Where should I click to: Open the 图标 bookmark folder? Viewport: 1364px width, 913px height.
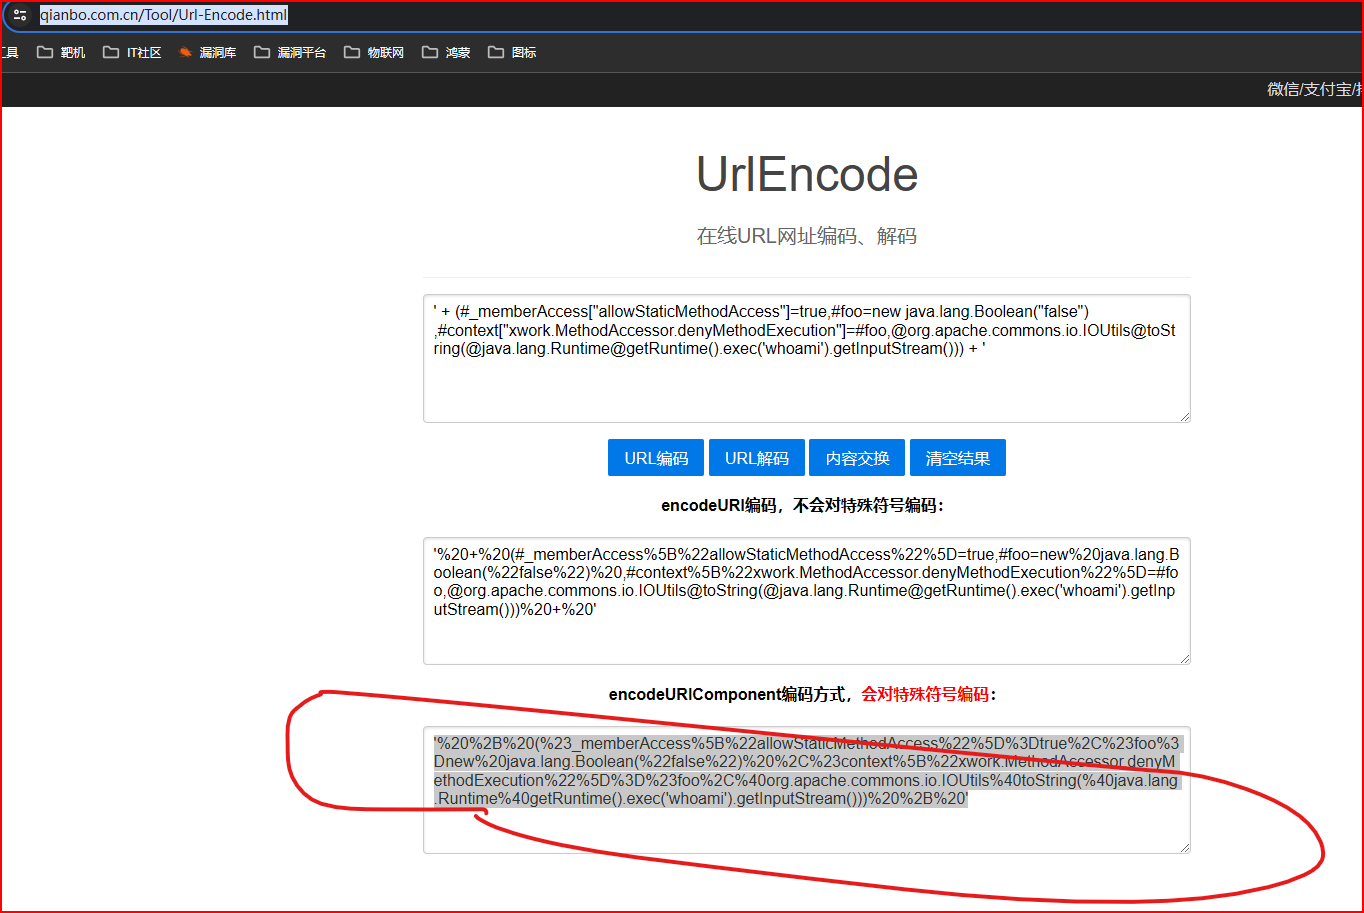coord(512,52)
